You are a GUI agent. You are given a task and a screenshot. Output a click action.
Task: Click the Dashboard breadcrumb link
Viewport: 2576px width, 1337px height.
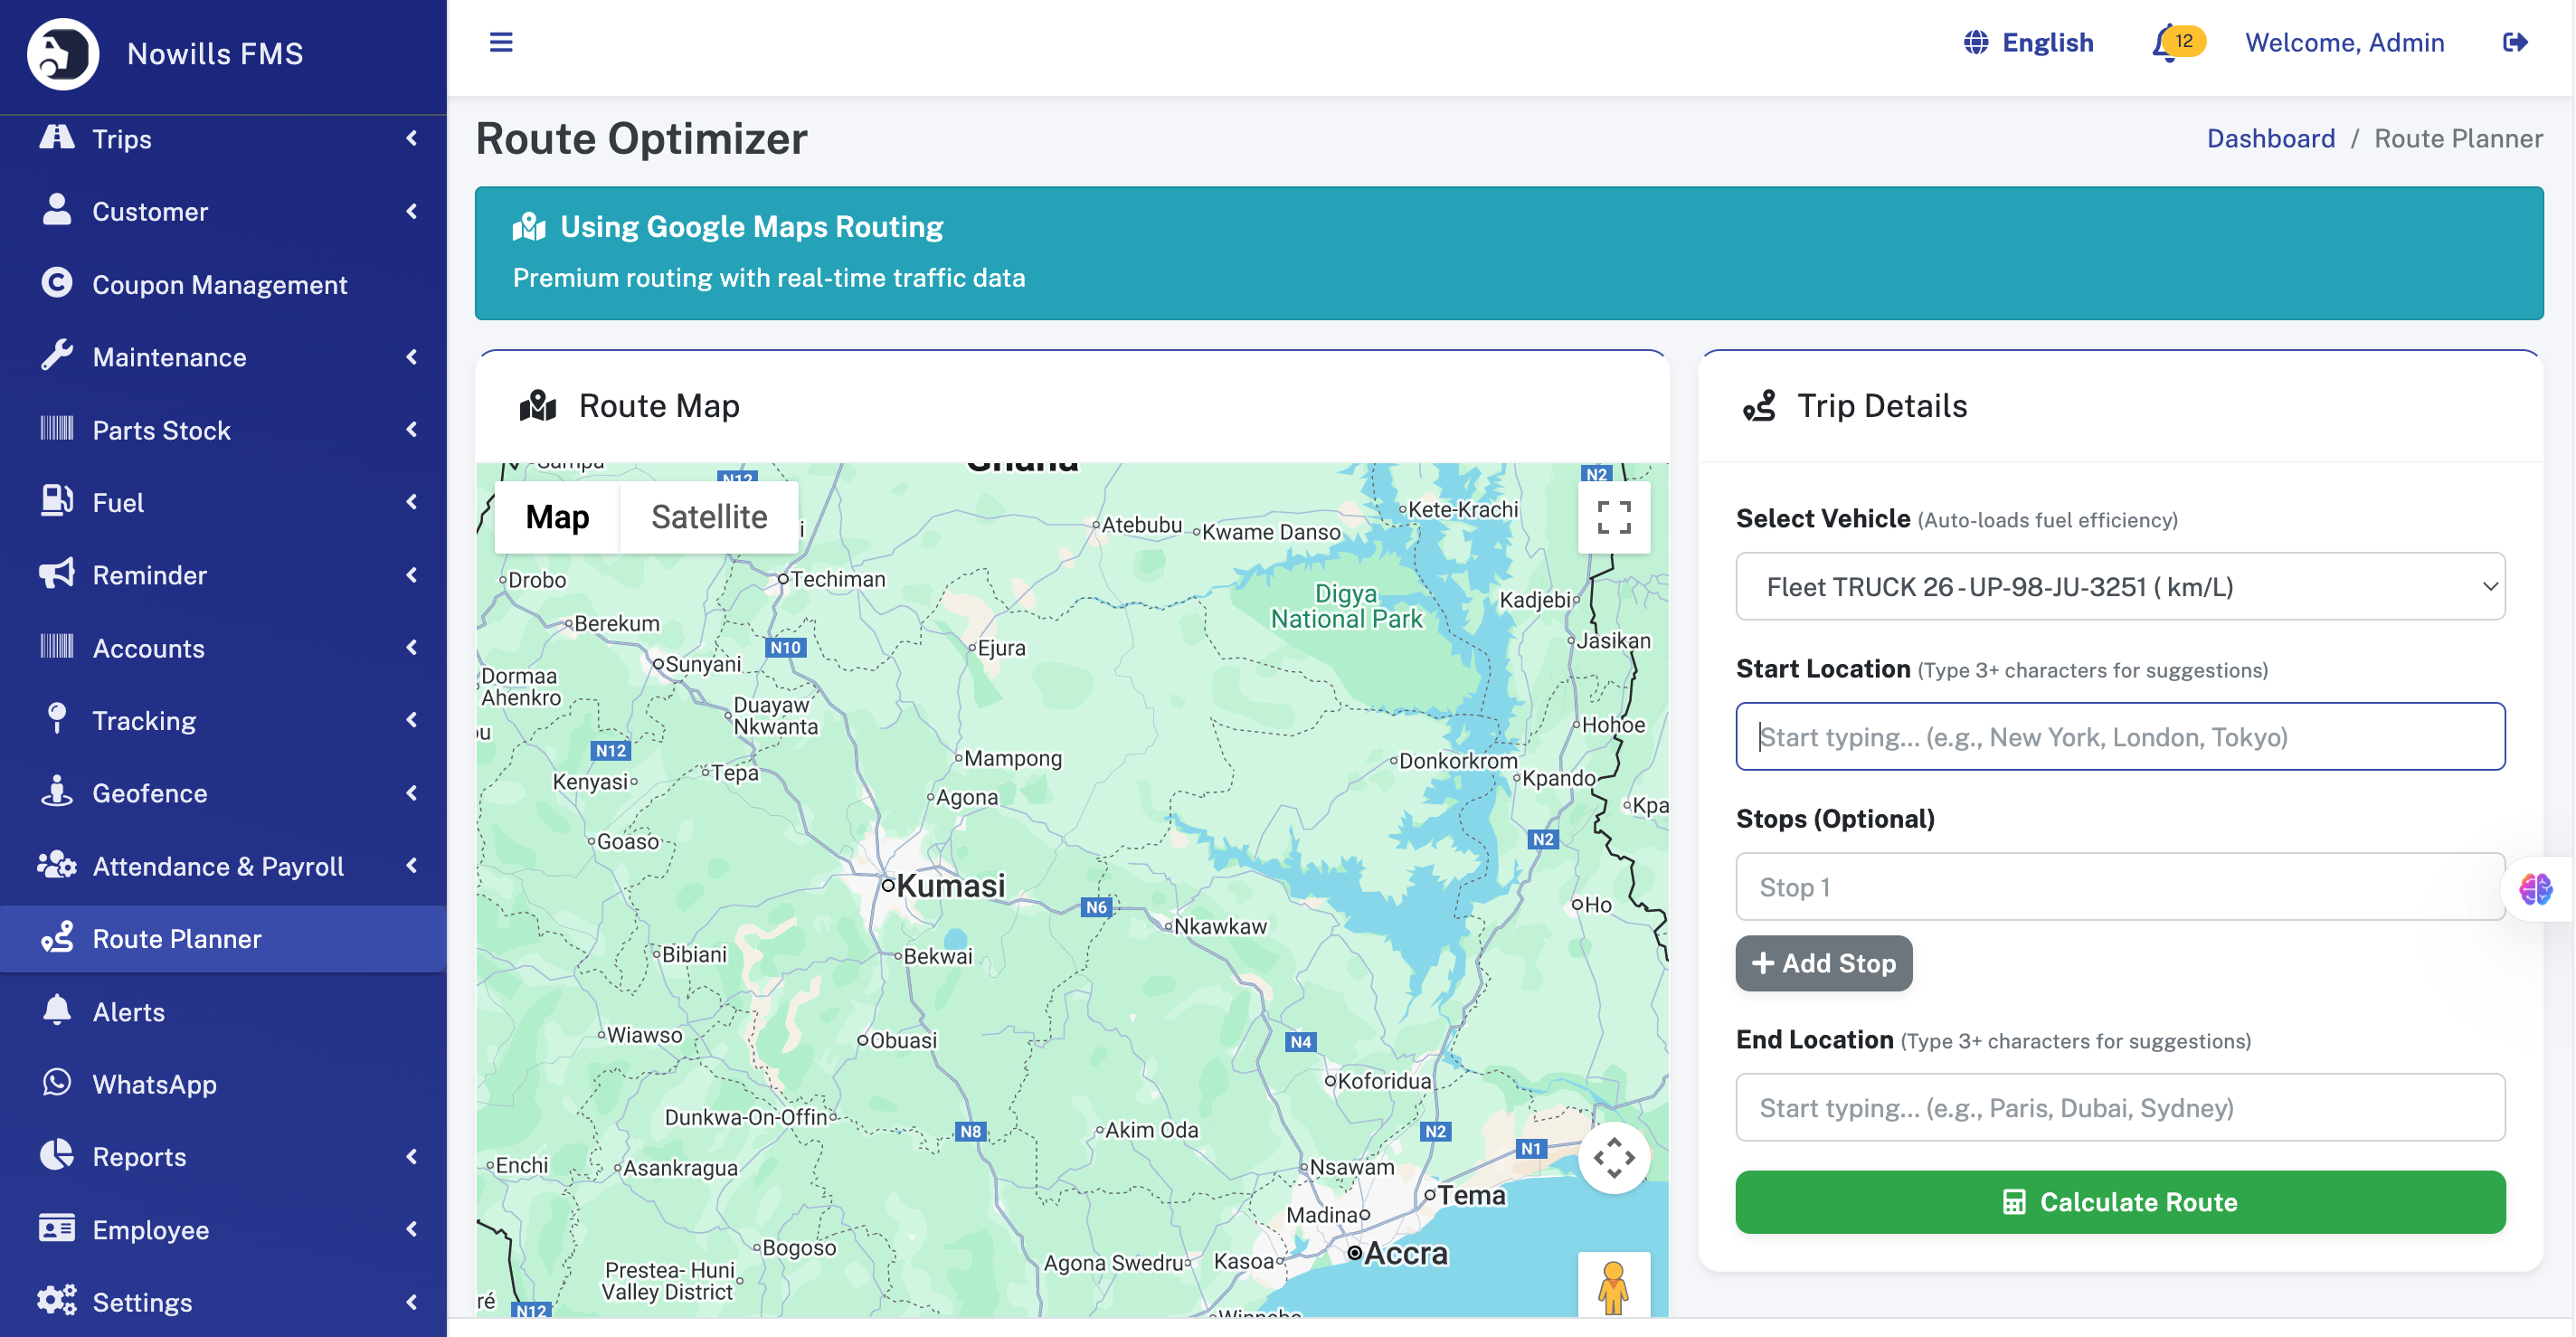click(x=2270, y=138)
